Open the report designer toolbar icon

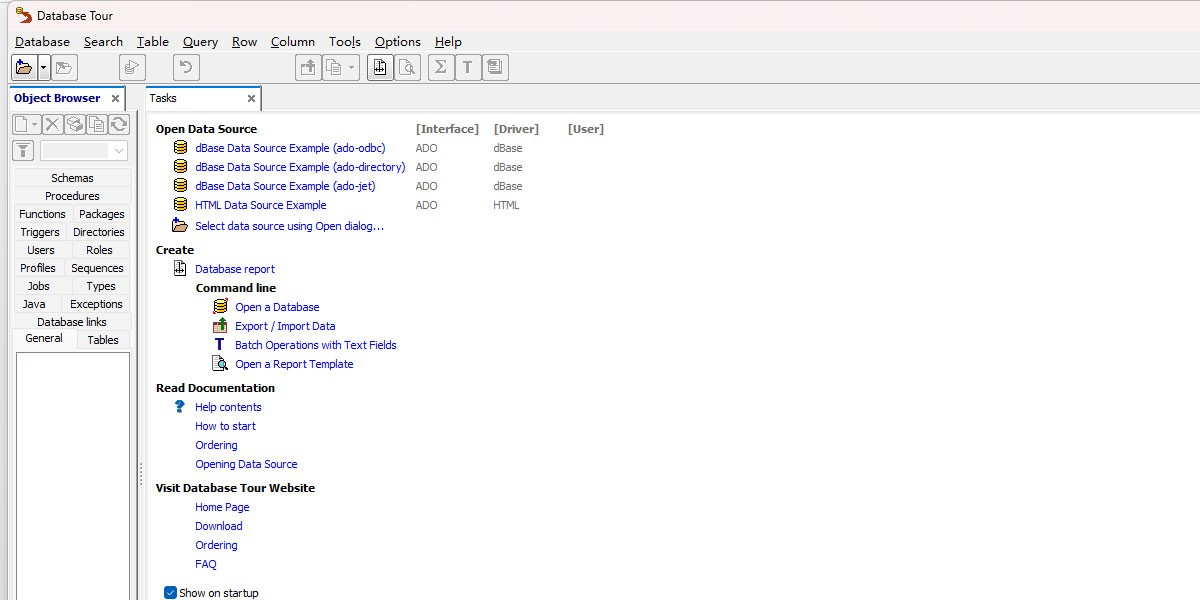click(380, 67)
